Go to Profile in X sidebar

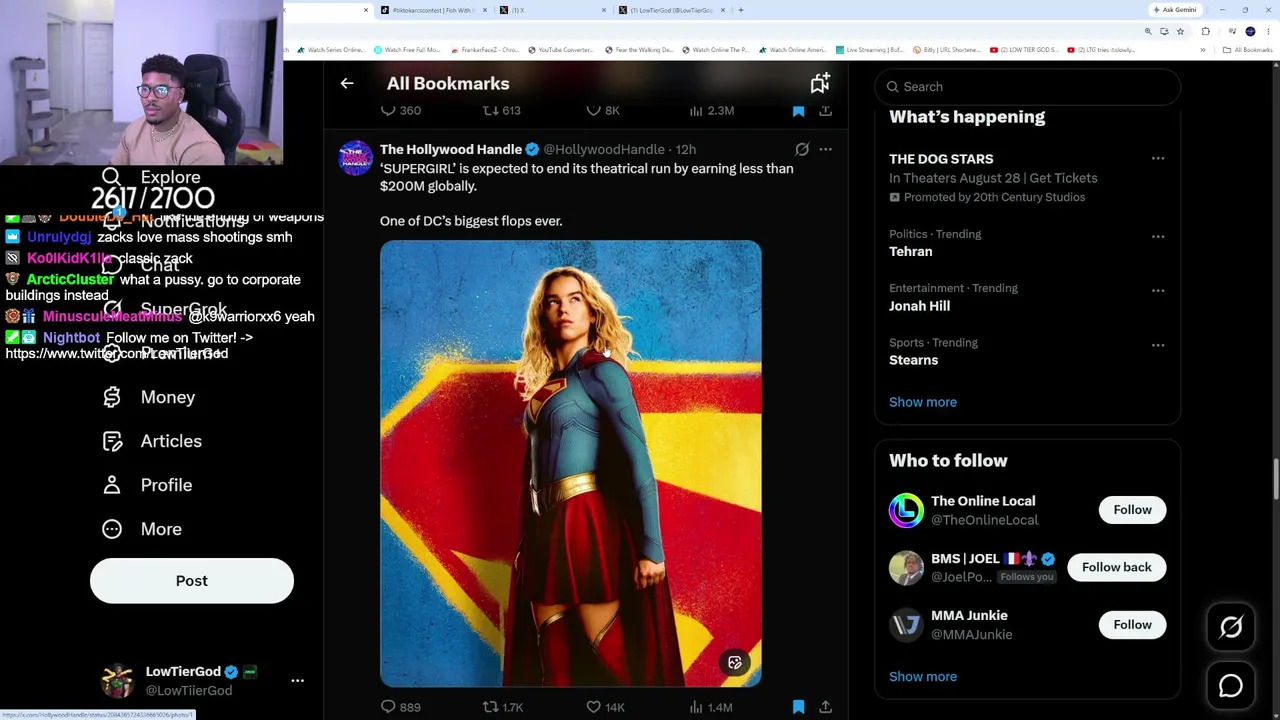[147, 485]
